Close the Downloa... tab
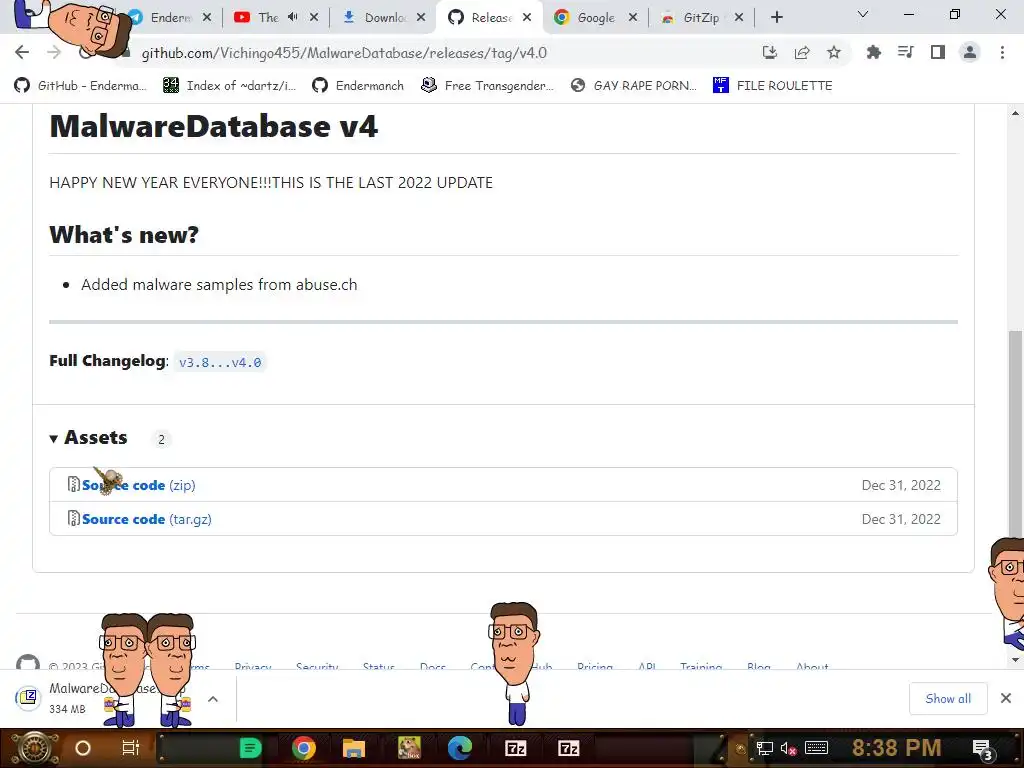 [x=421, y=18]
